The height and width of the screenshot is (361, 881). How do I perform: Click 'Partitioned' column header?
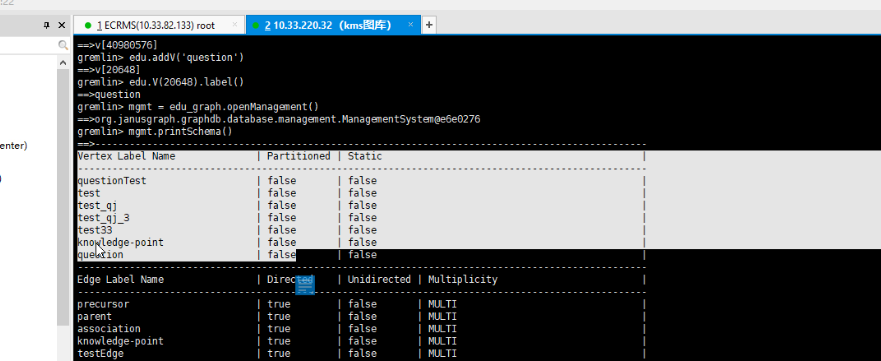tap(298, 156)
